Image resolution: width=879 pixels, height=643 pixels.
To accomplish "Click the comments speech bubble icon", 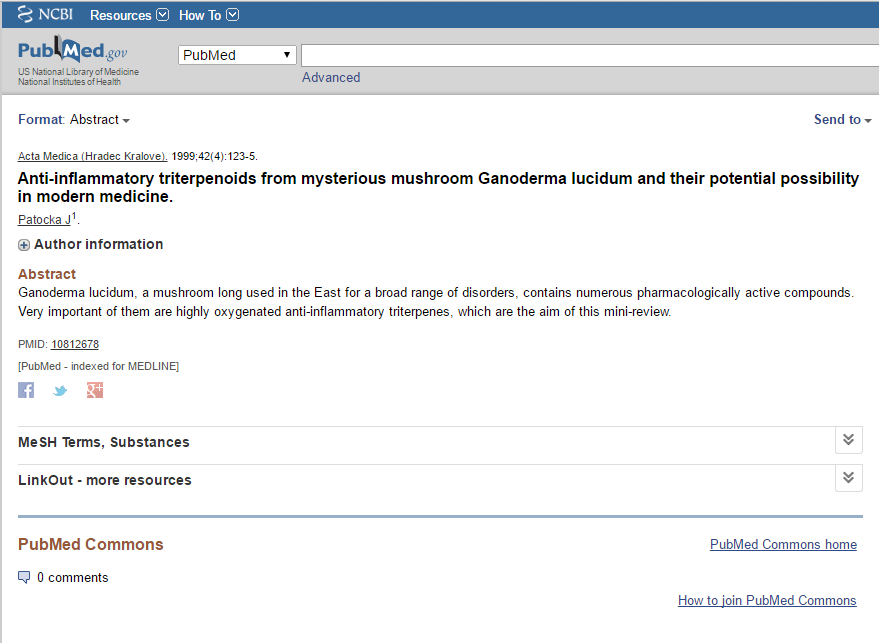I will pyautogui.click(x=24, y=577).
